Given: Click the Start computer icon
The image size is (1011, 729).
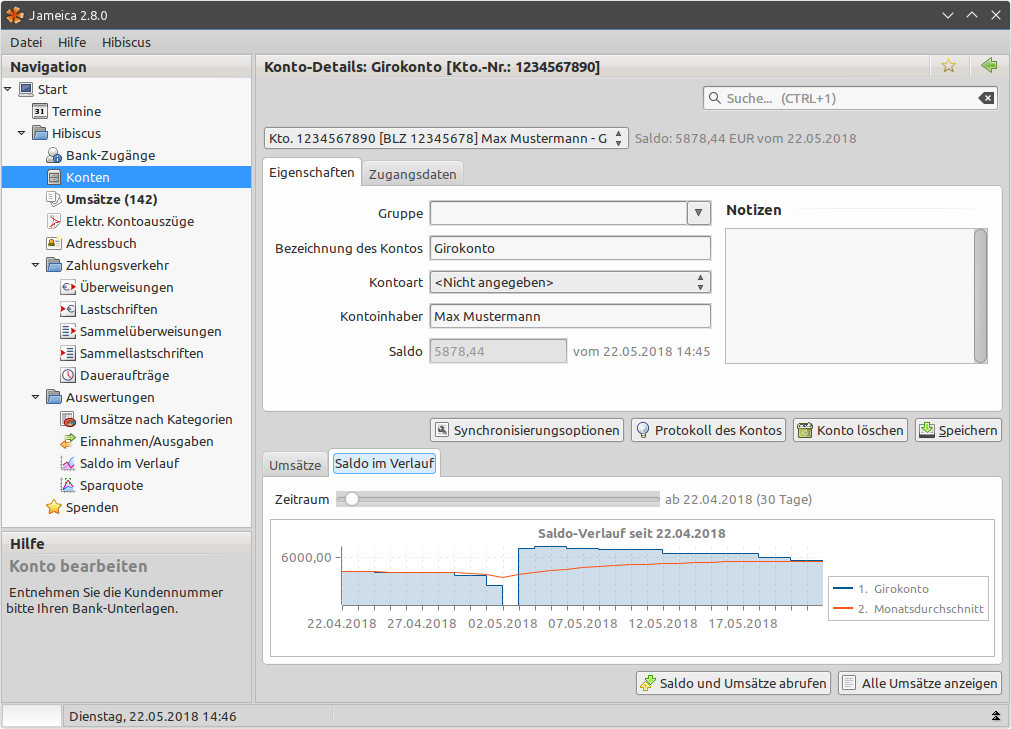Looking at the screenshot, I should point(26,89).
